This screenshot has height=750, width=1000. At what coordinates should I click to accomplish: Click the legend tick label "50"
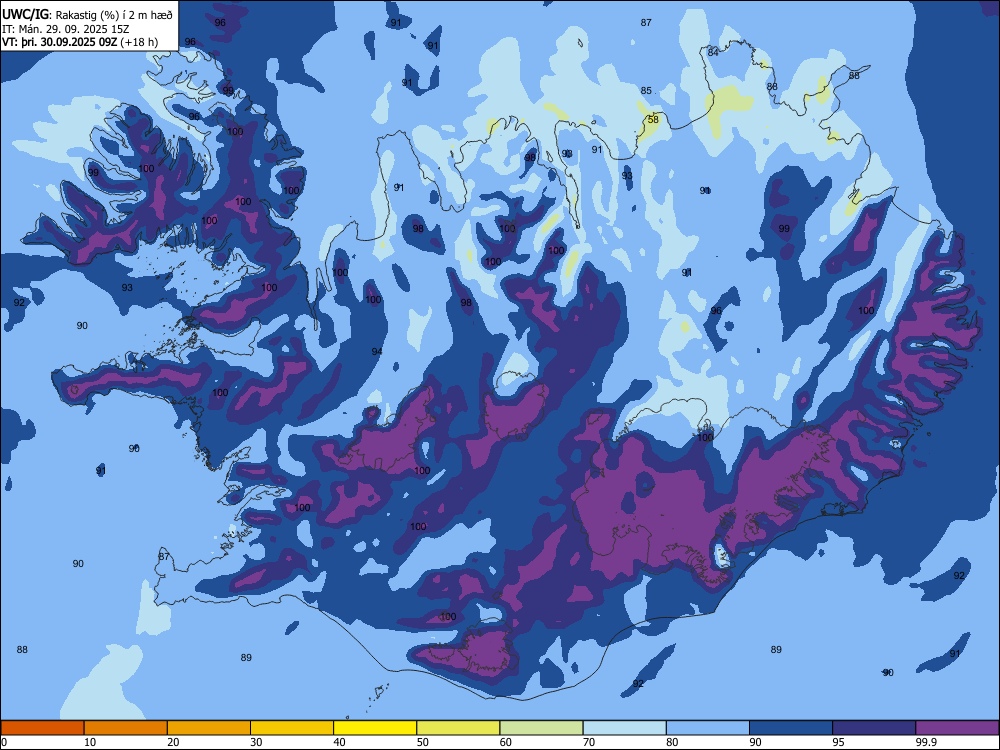(x=422, y=742)
